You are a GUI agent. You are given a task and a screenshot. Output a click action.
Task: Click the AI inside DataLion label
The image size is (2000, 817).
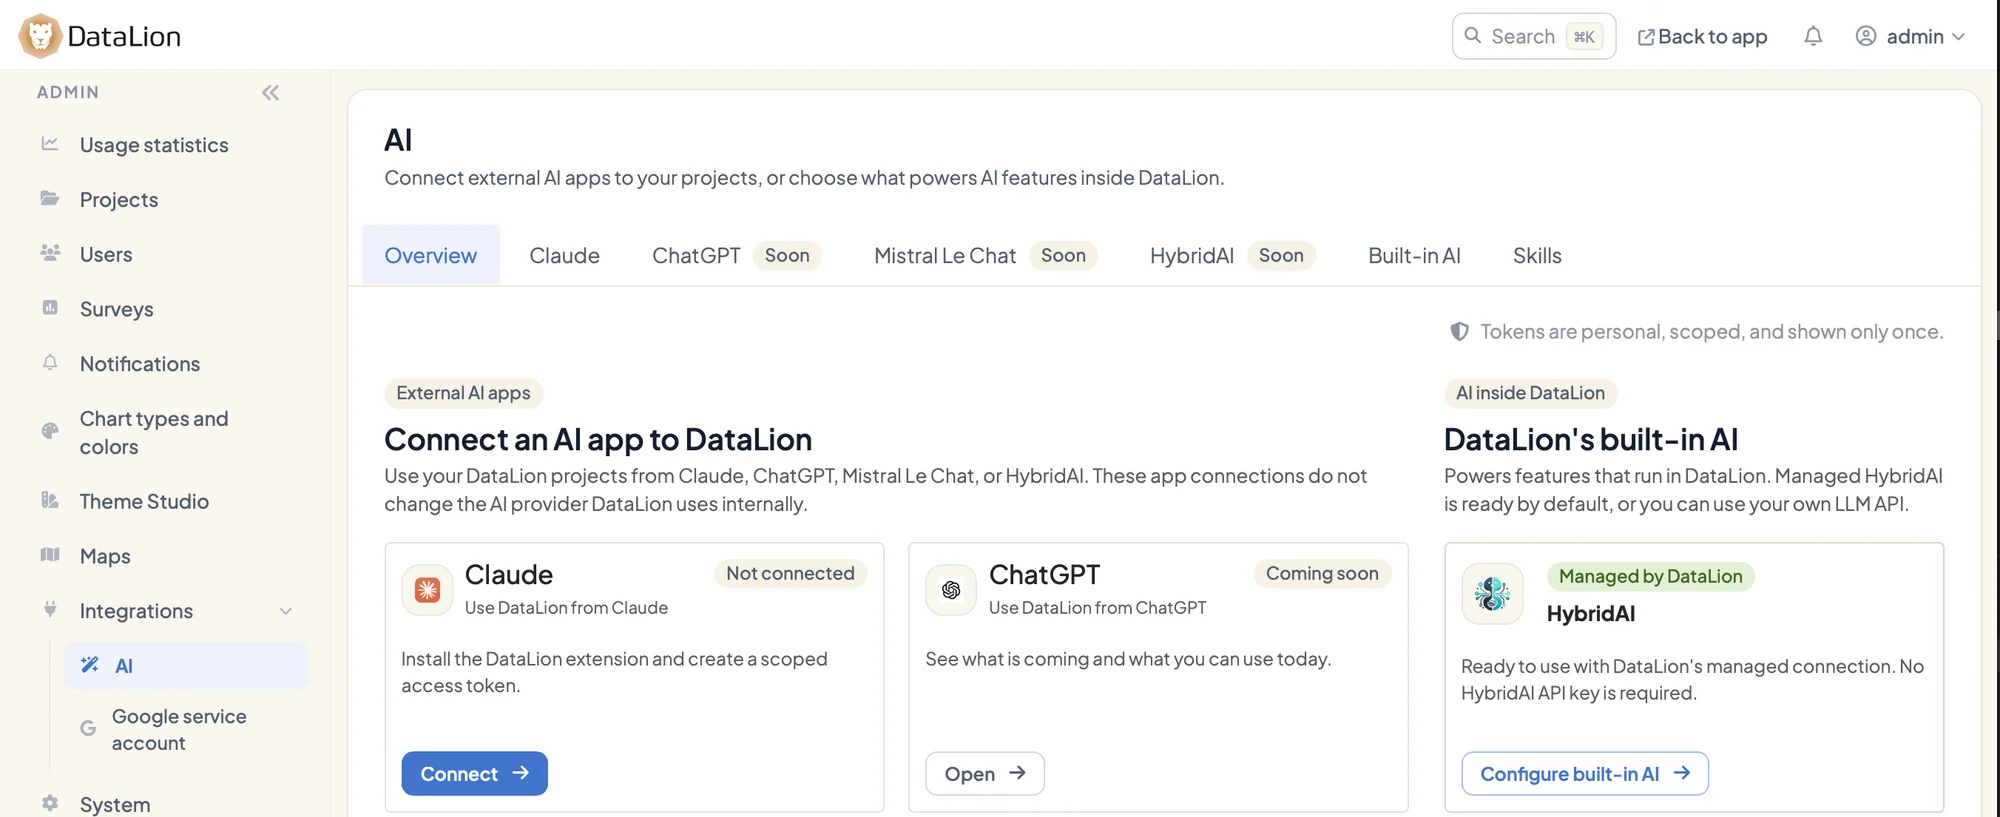point(1530,393)
